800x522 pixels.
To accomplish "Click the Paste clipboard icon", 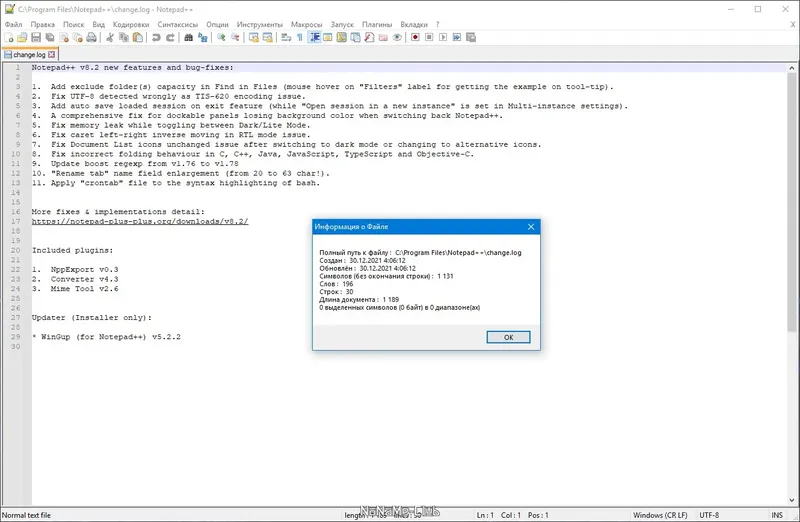I will tap(138, 37).
